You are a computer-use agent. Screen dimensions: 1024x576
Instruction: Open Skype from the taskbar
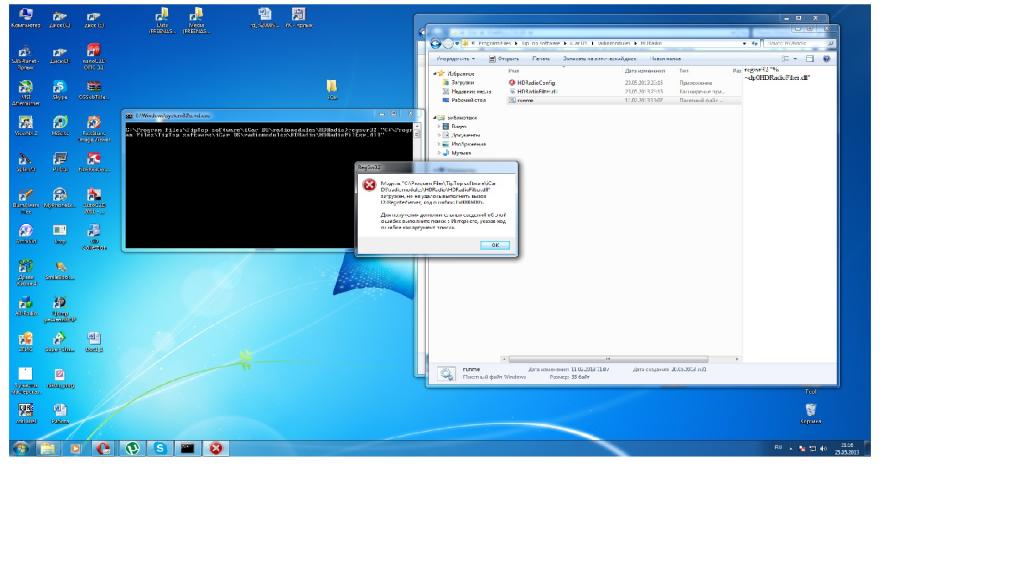159,448
